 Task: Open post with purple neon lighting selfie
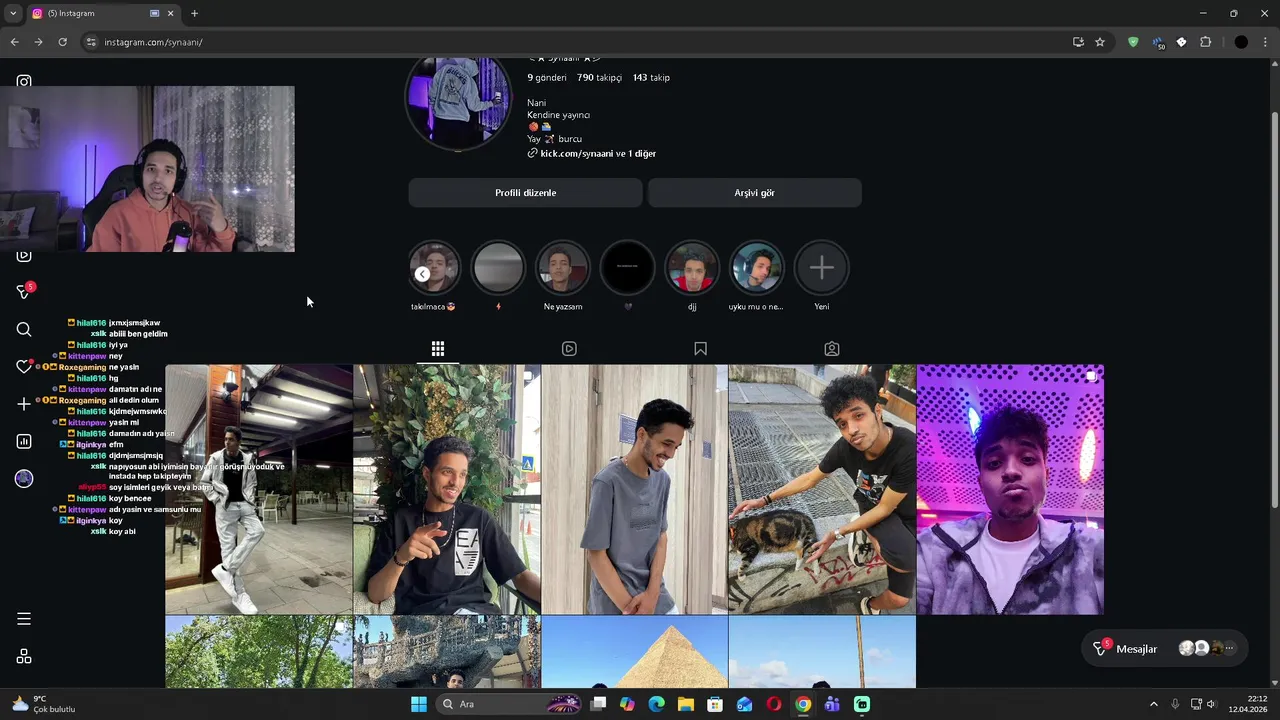[1010, 490]
